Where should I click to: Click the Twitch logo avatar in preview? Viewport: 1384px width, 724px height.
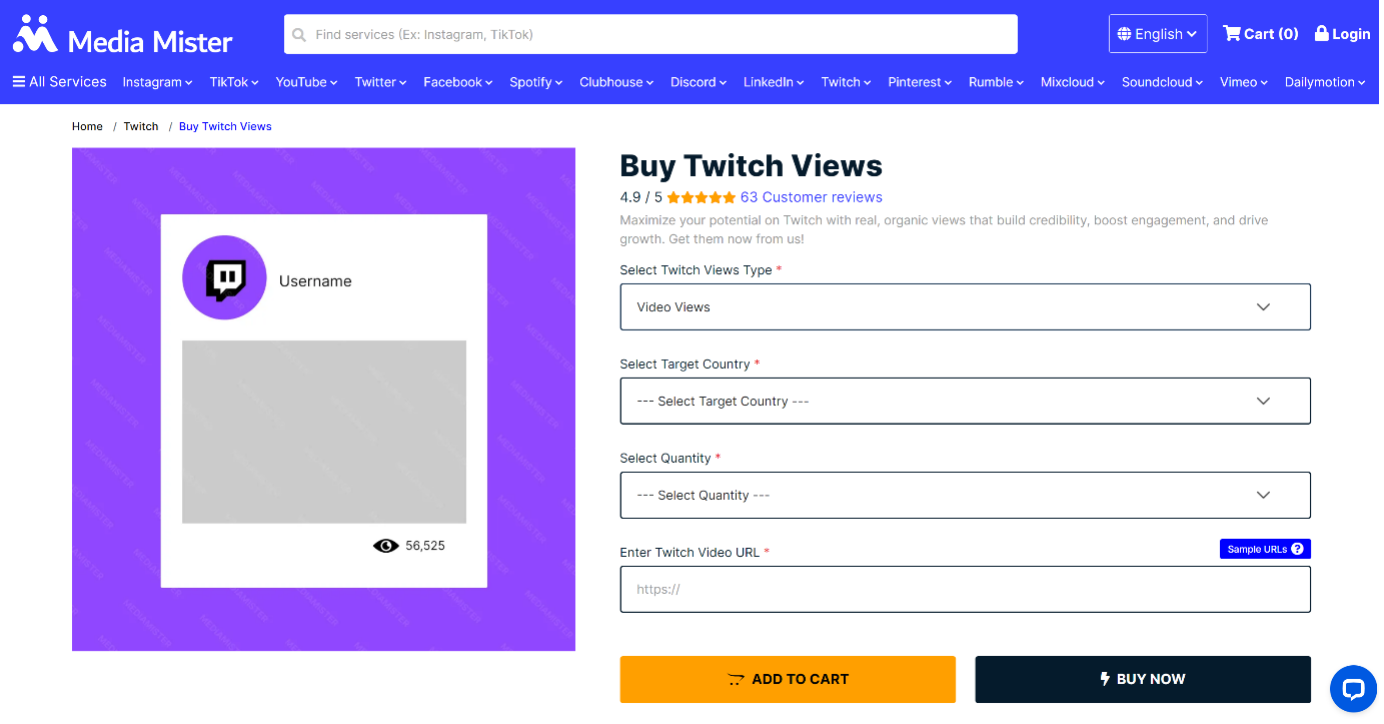[x=224, y=278]
